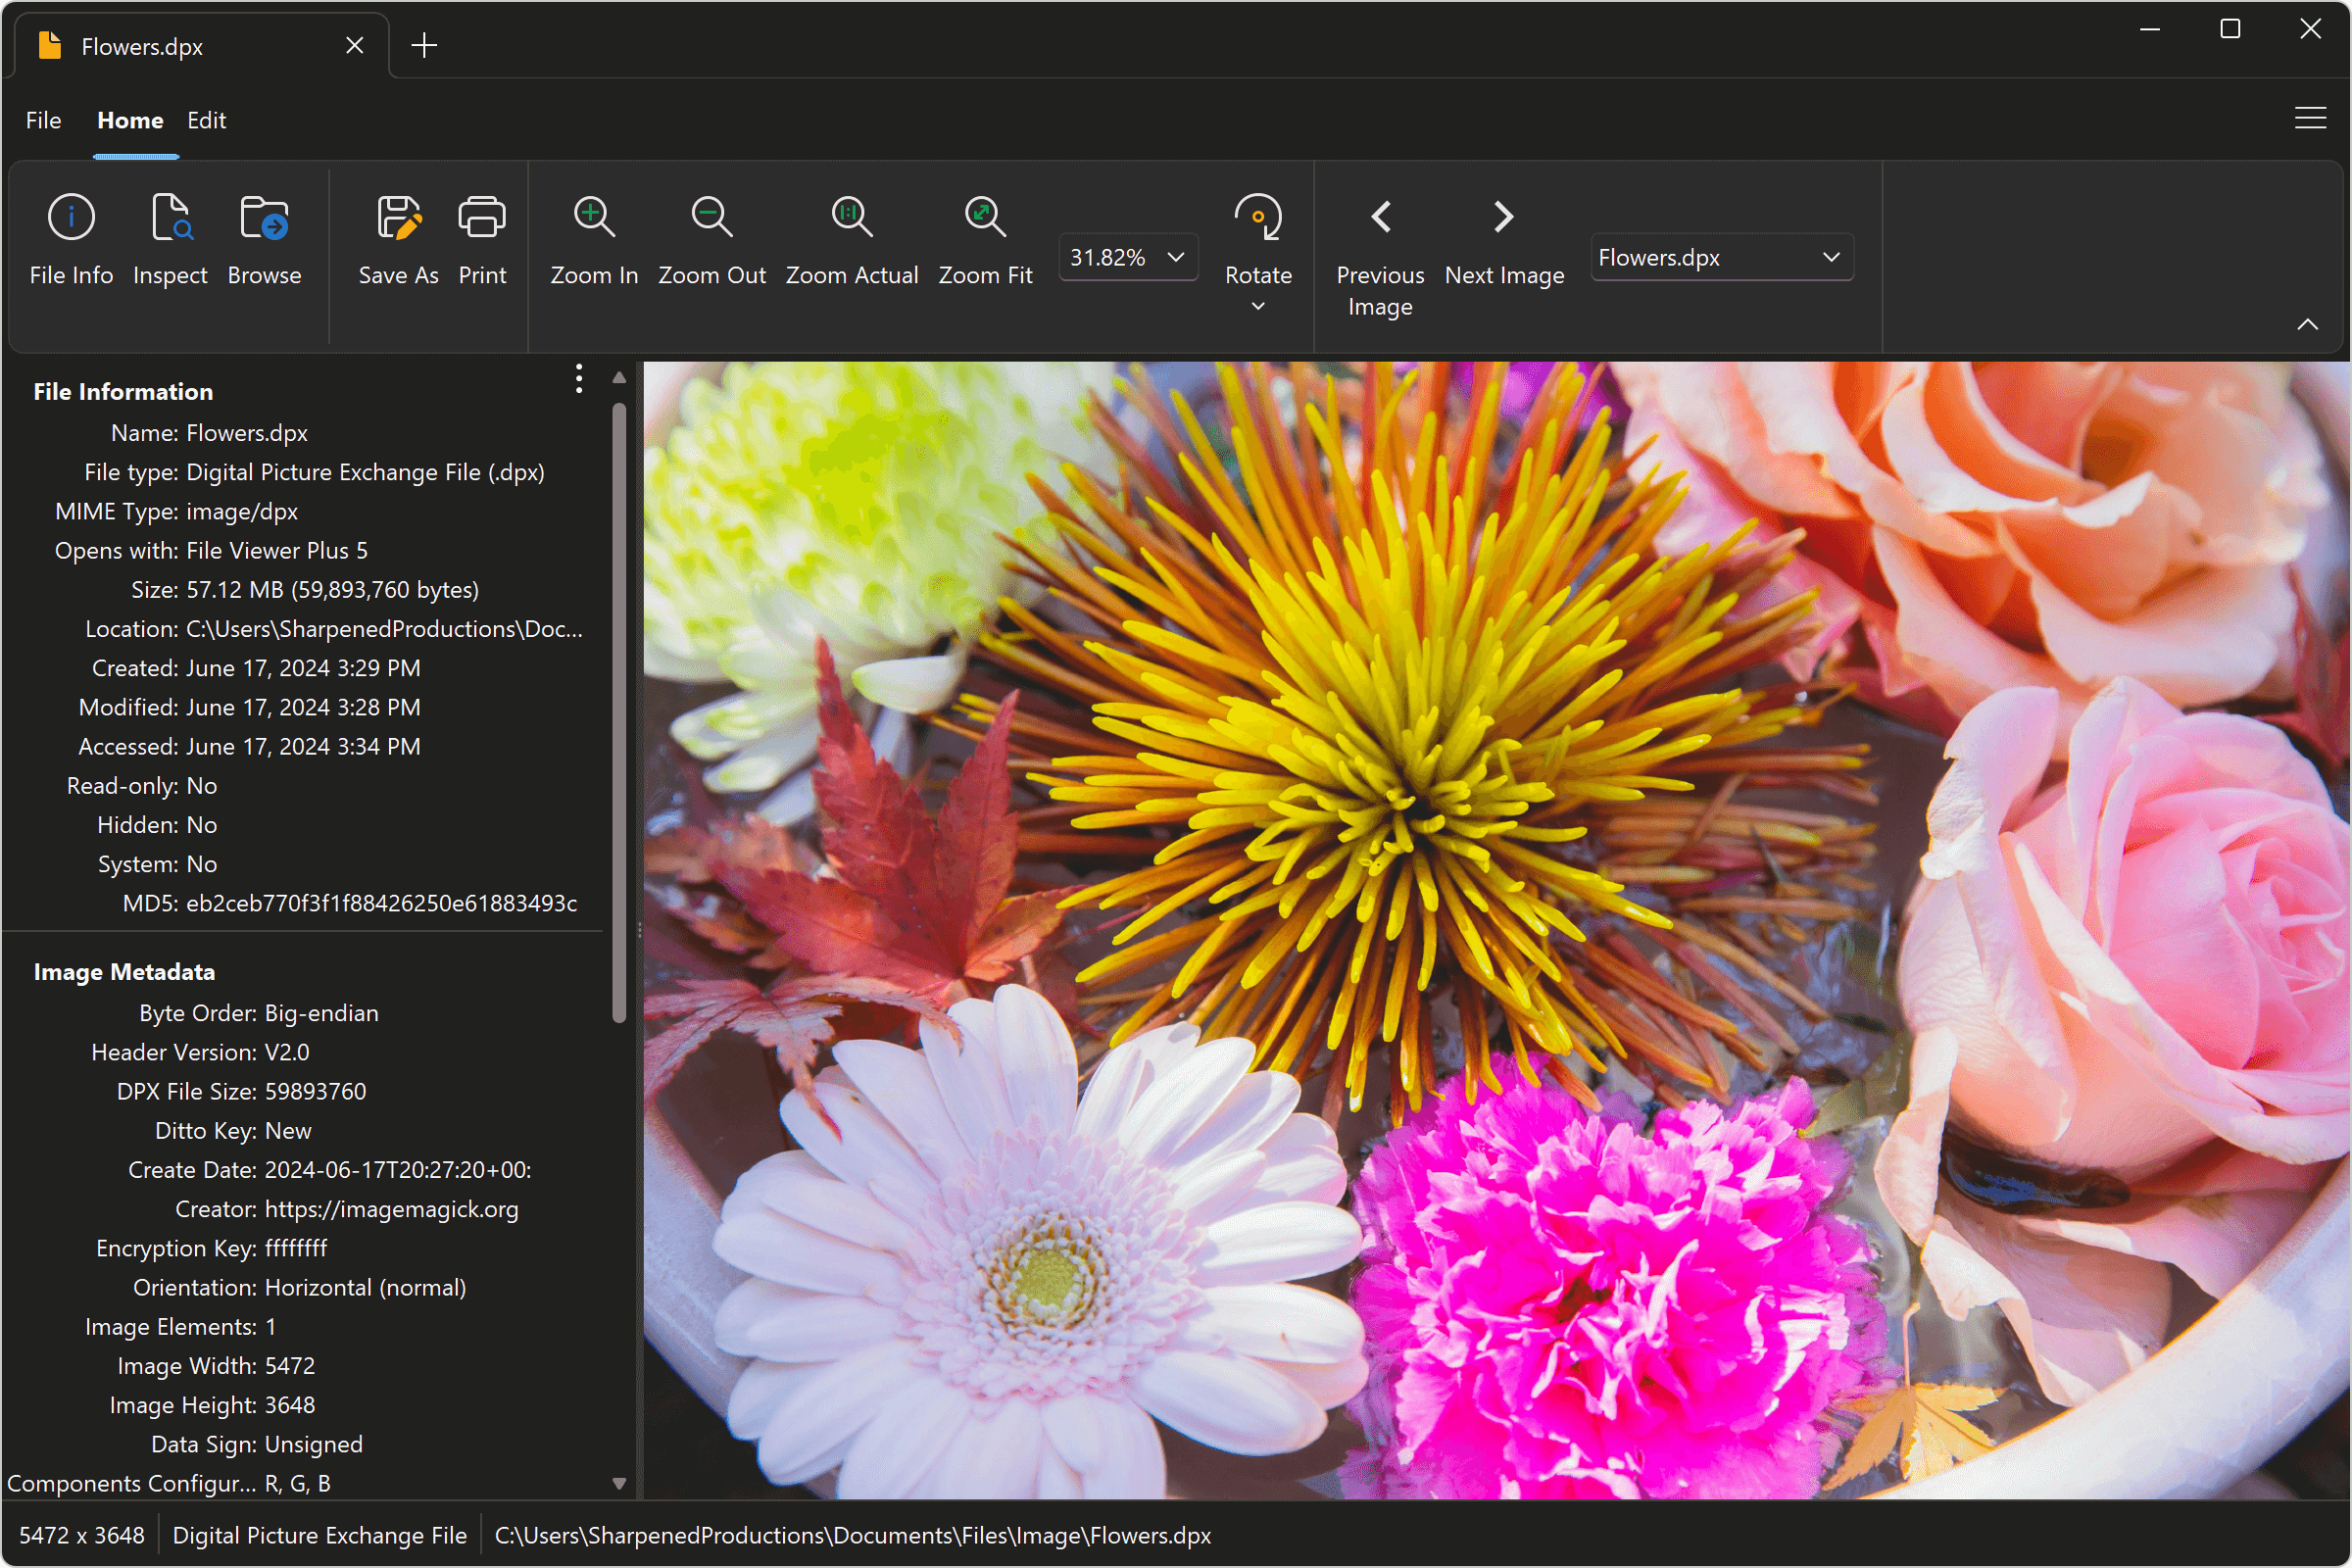Open the File menu
The image size is (2352, 1568).
tap(42, 120)
